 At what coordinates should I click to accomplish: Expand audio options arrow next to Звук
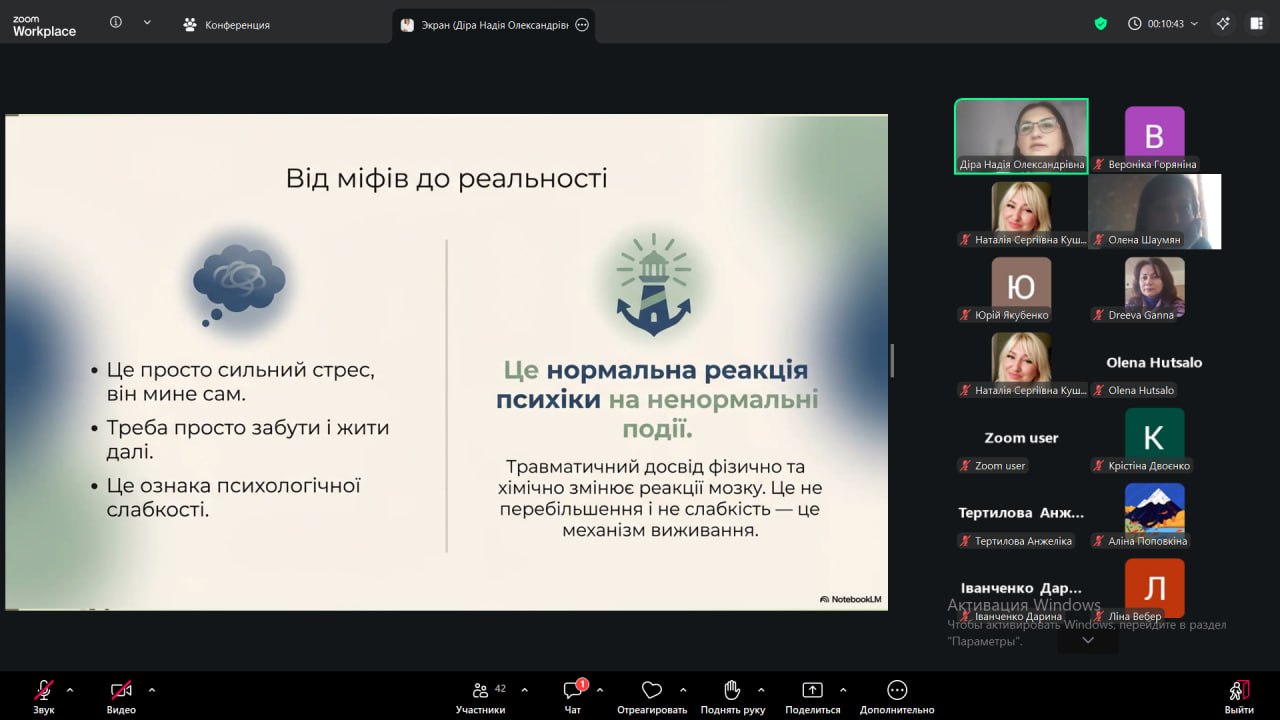pos(70,690)
